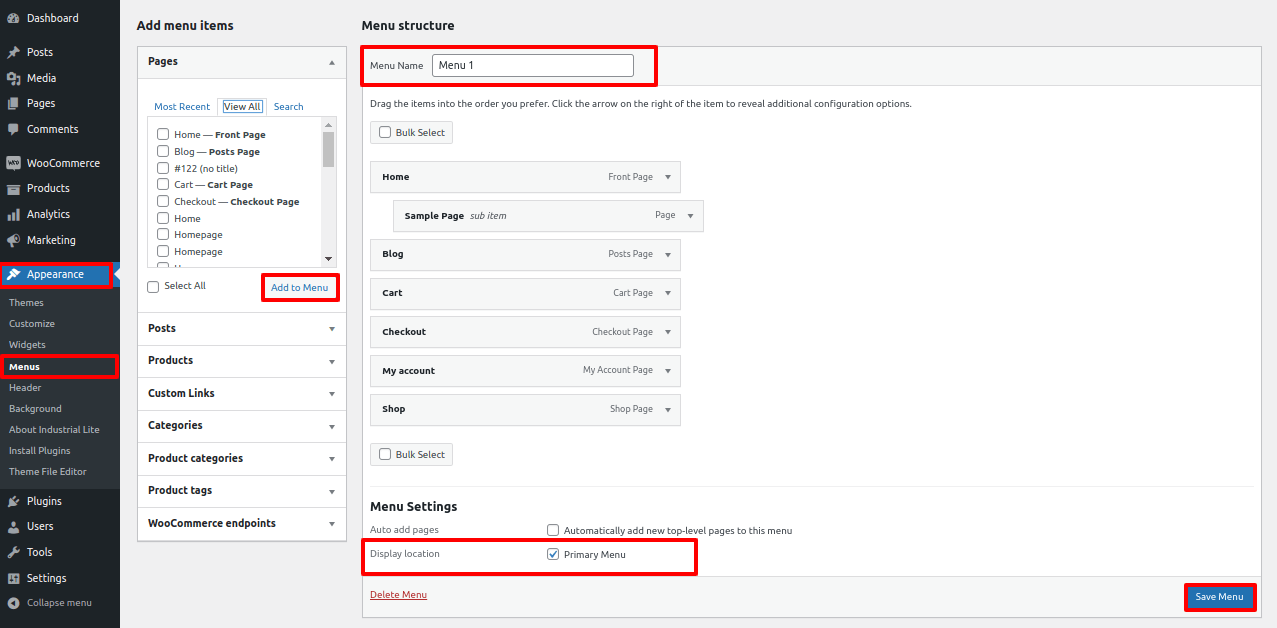Switch to the Most Recent tab
1277x628 pixels.
pos(182,107)
